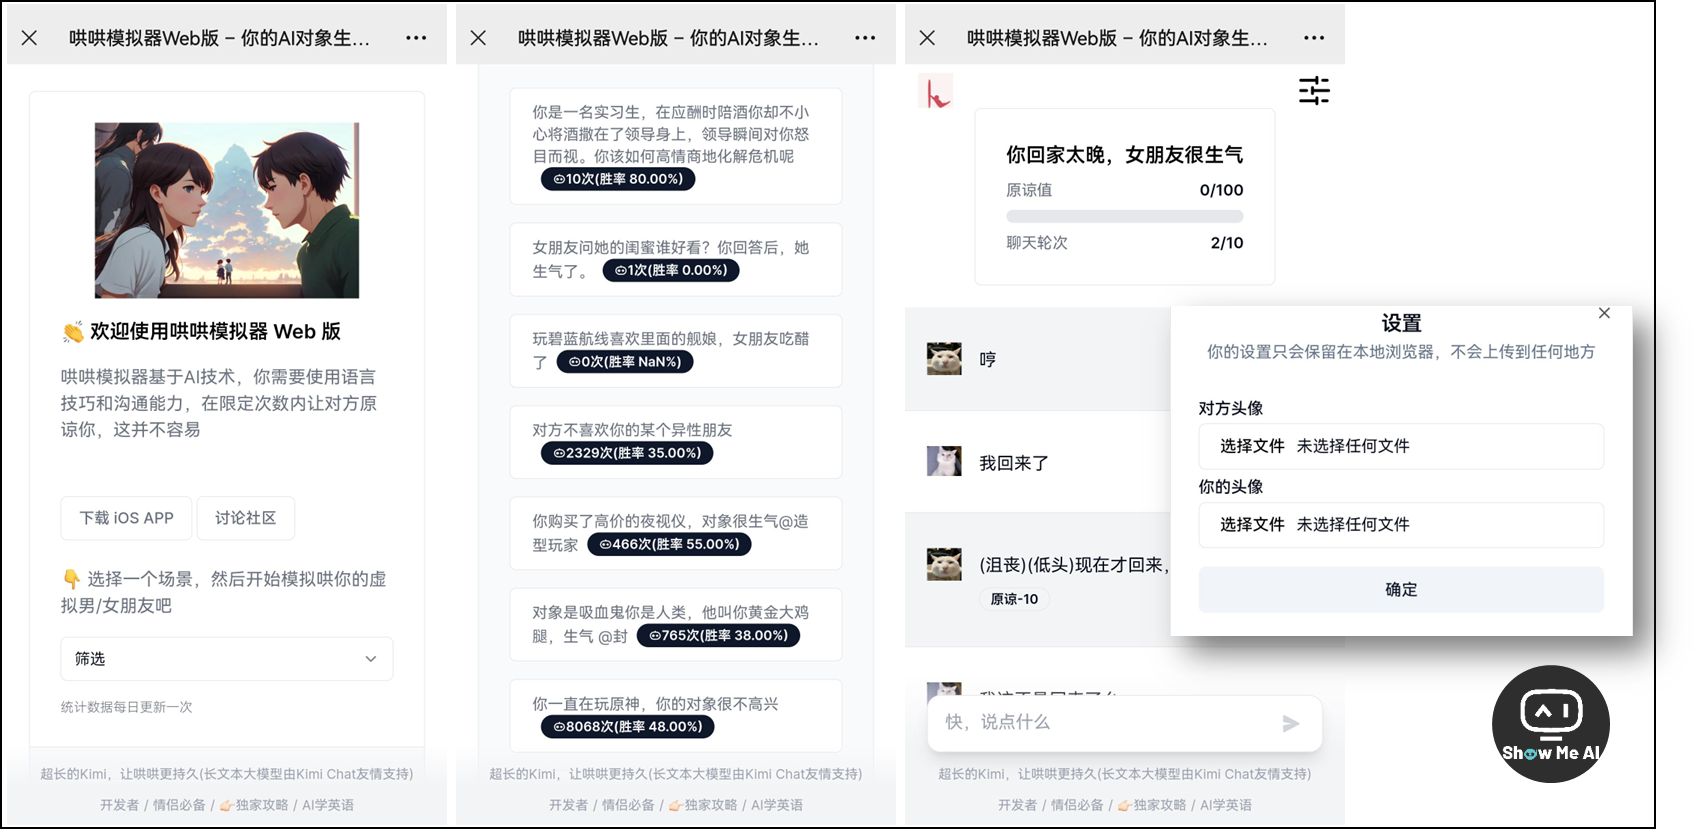The height and width of the screenshot is (829, 1698).
Task: Click the couple illustration banner image
Action: (x=227, y=210)
